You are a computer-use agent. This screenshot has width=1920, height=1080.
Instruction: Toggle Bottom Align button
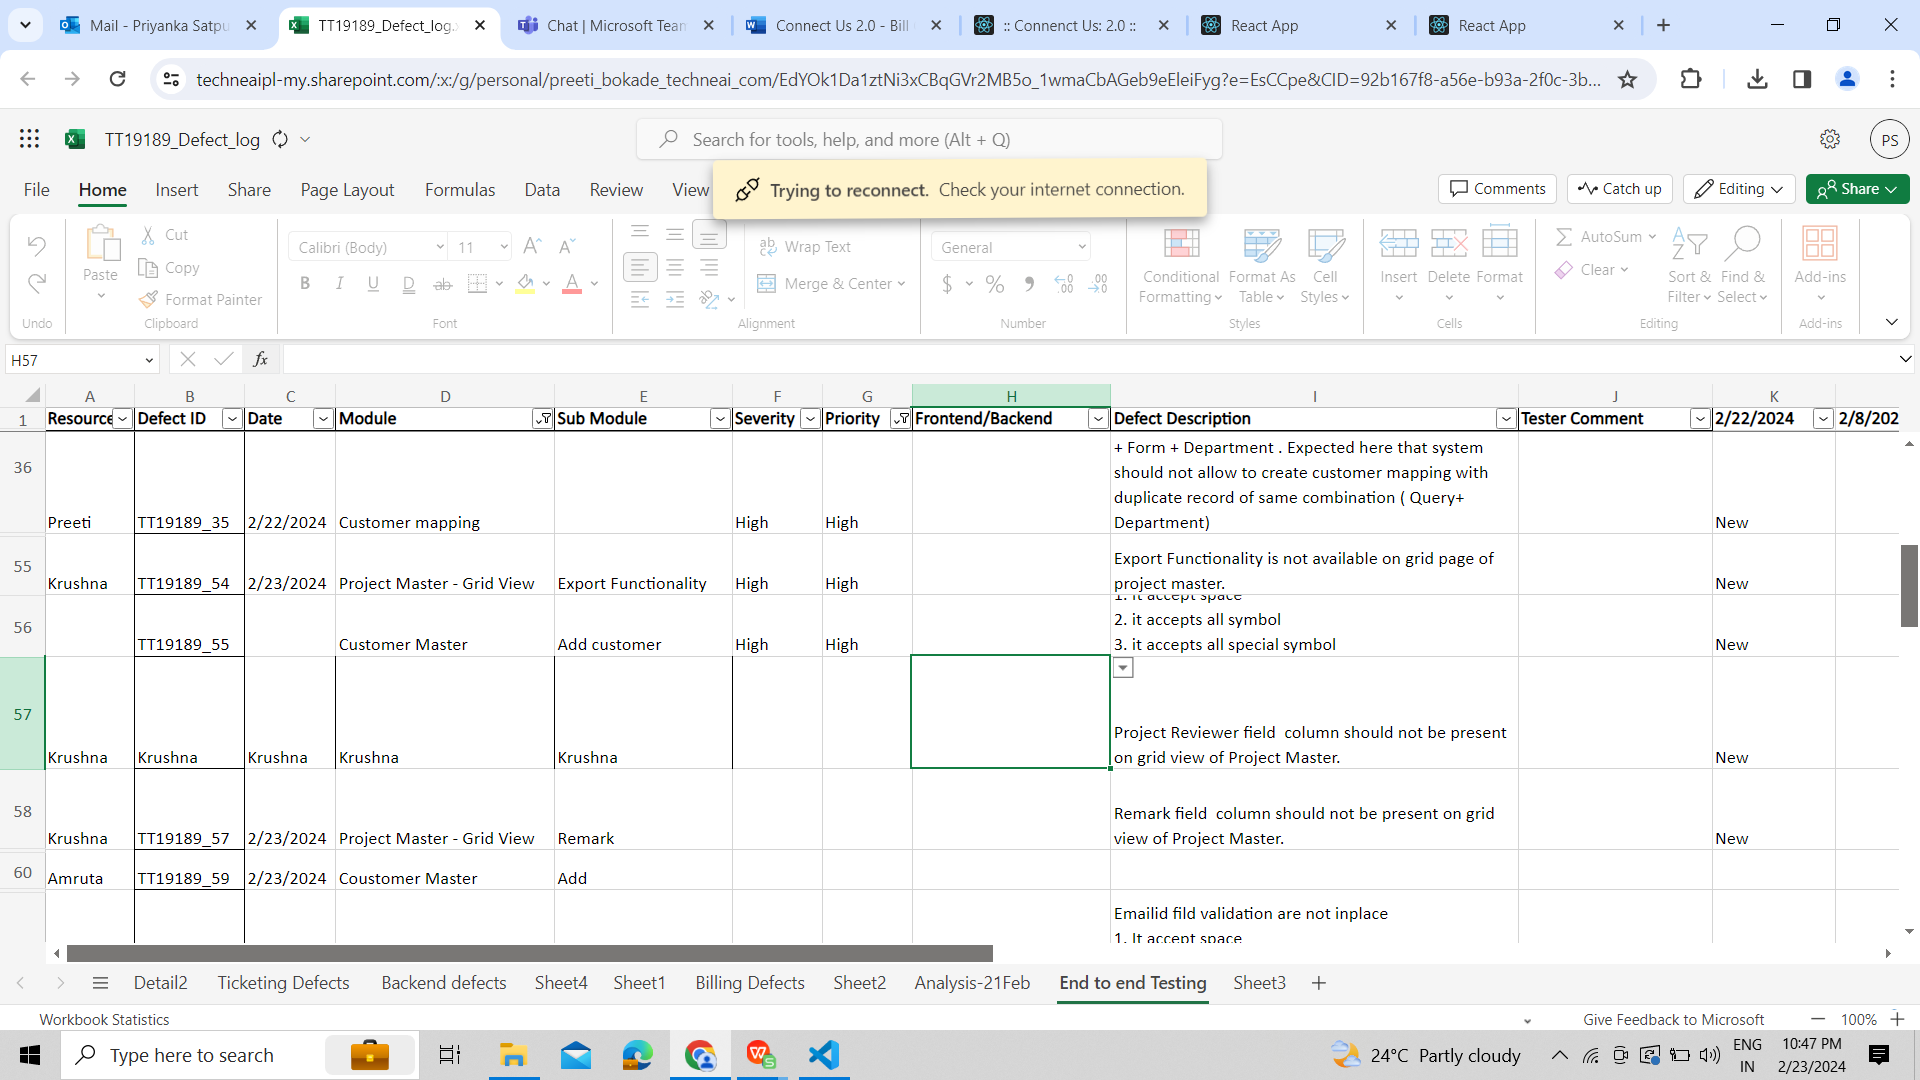pos(709,234)
